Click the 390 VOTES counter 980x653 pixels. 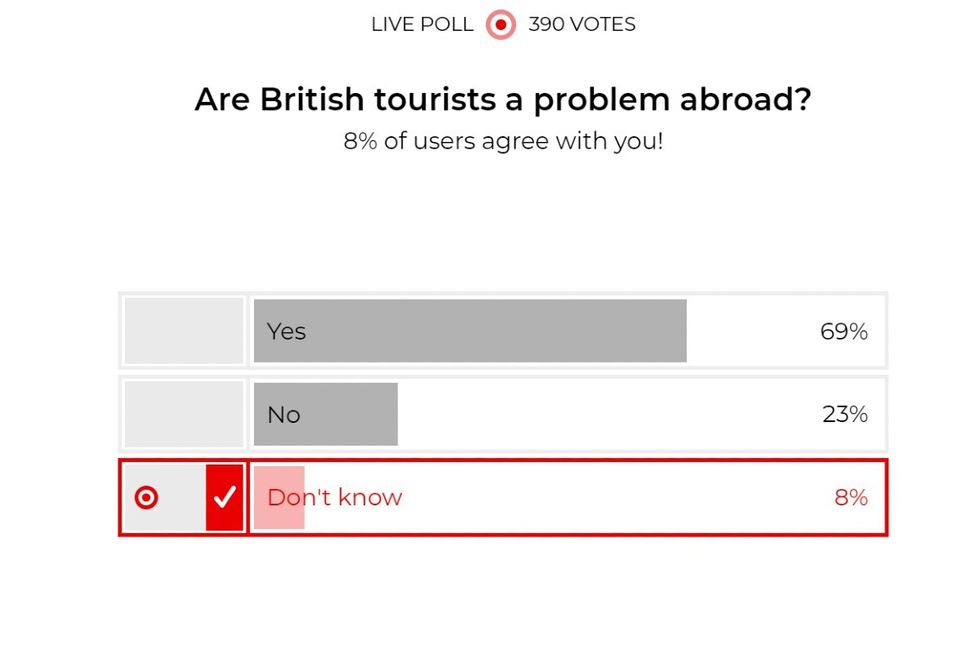click(x=582, y=24)
